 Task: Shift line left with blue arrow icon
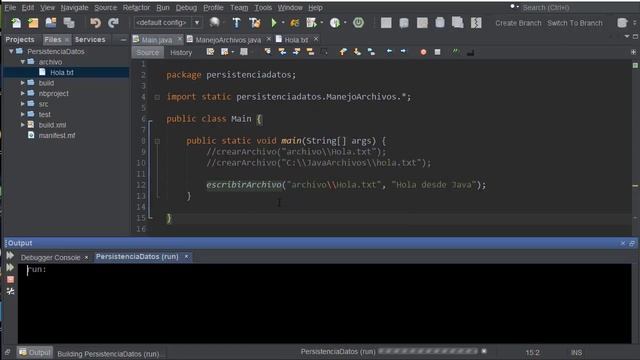tap(389, 51)
